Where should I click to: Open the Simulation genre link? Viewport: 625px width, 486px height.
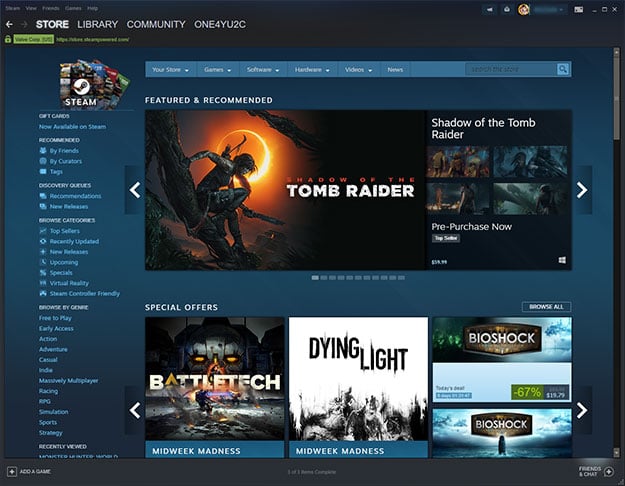53,412
